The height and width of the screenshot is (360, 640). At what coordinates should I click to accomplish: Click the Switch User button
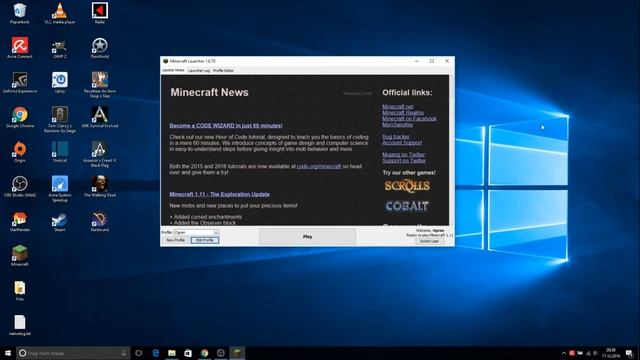tap(429, 241)
